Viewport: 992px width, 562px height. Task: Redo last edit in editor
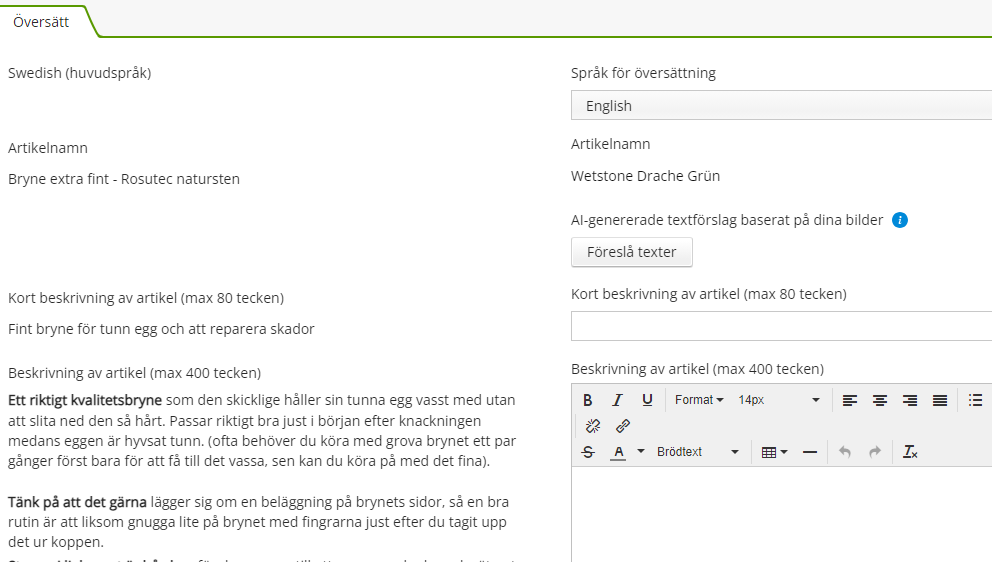click(x=875, y=452)
